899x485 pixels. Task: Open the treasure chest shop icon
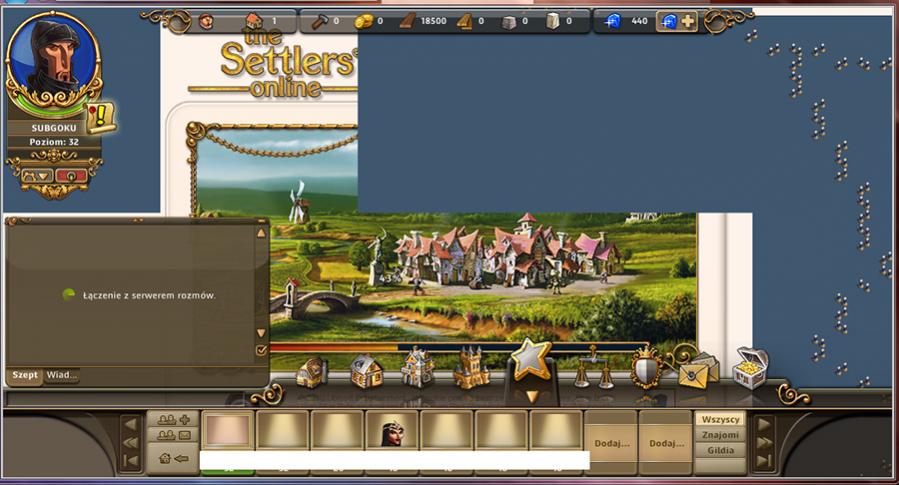pos(749,367)
